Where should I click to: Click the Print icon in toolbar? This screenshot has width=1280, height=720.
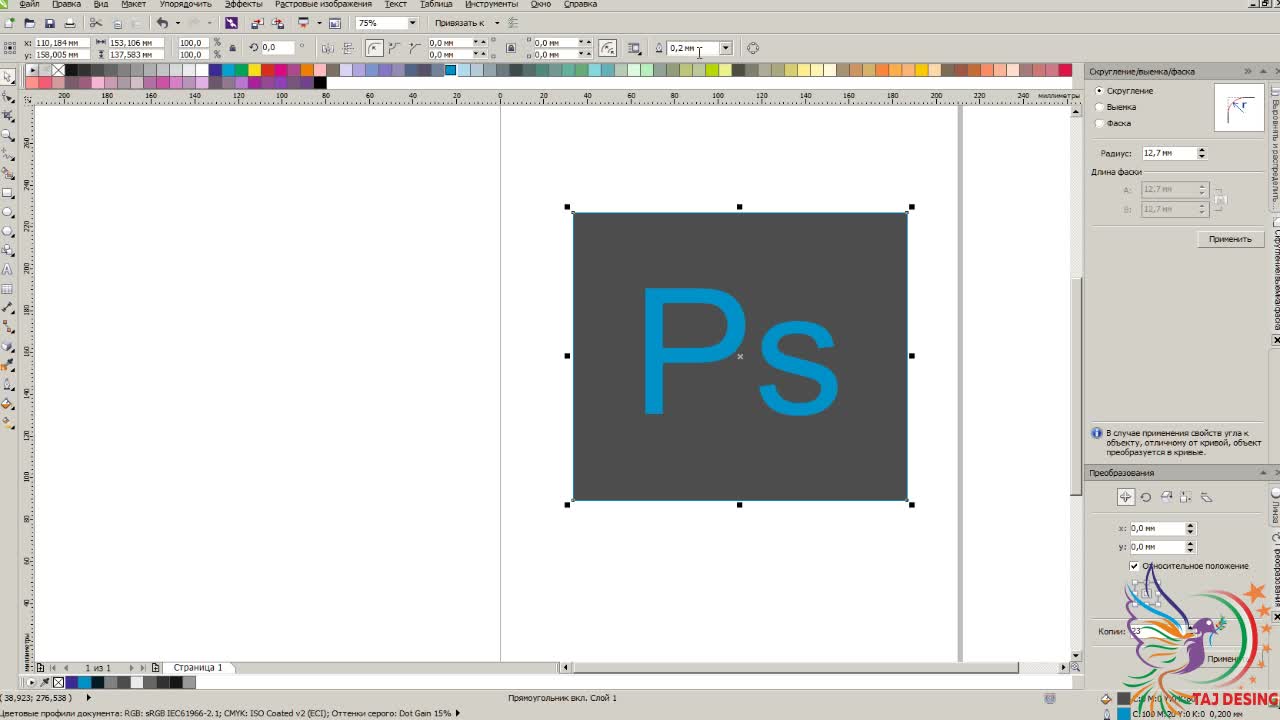(69, 22)
